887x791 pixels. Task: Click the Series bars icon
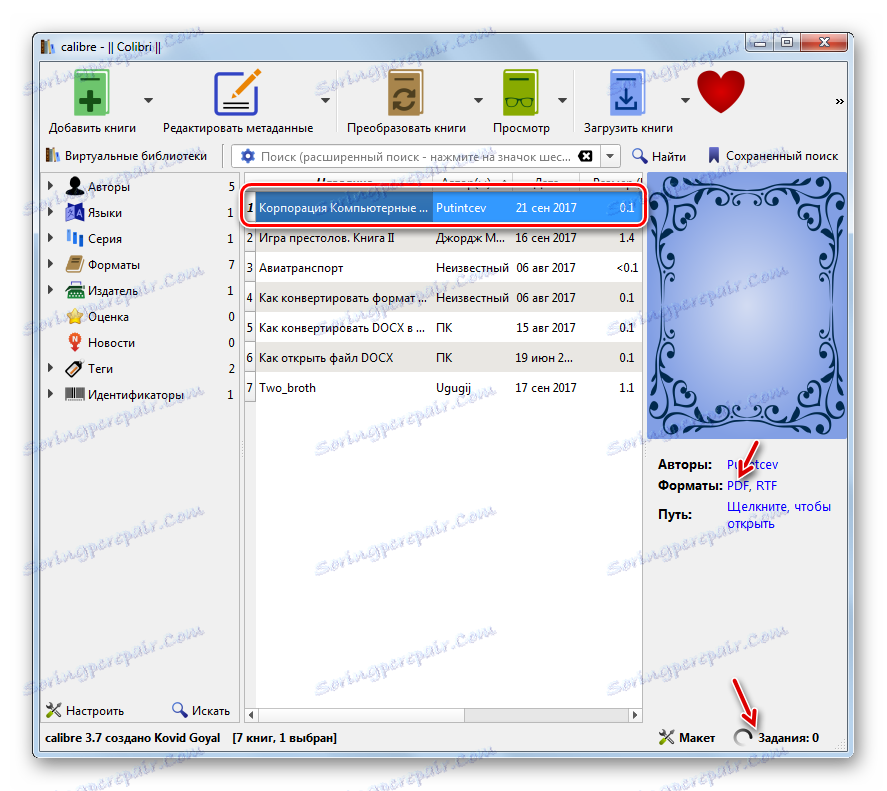point(75,238)
